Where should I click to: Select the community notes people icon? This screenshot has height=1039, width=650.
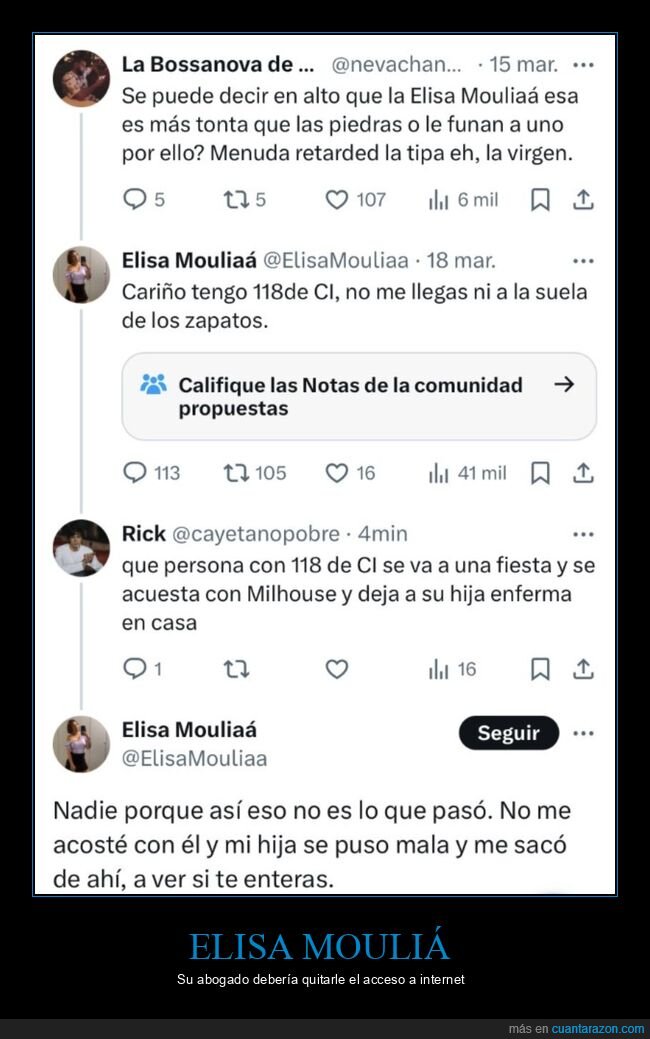[x=153, y=384]
